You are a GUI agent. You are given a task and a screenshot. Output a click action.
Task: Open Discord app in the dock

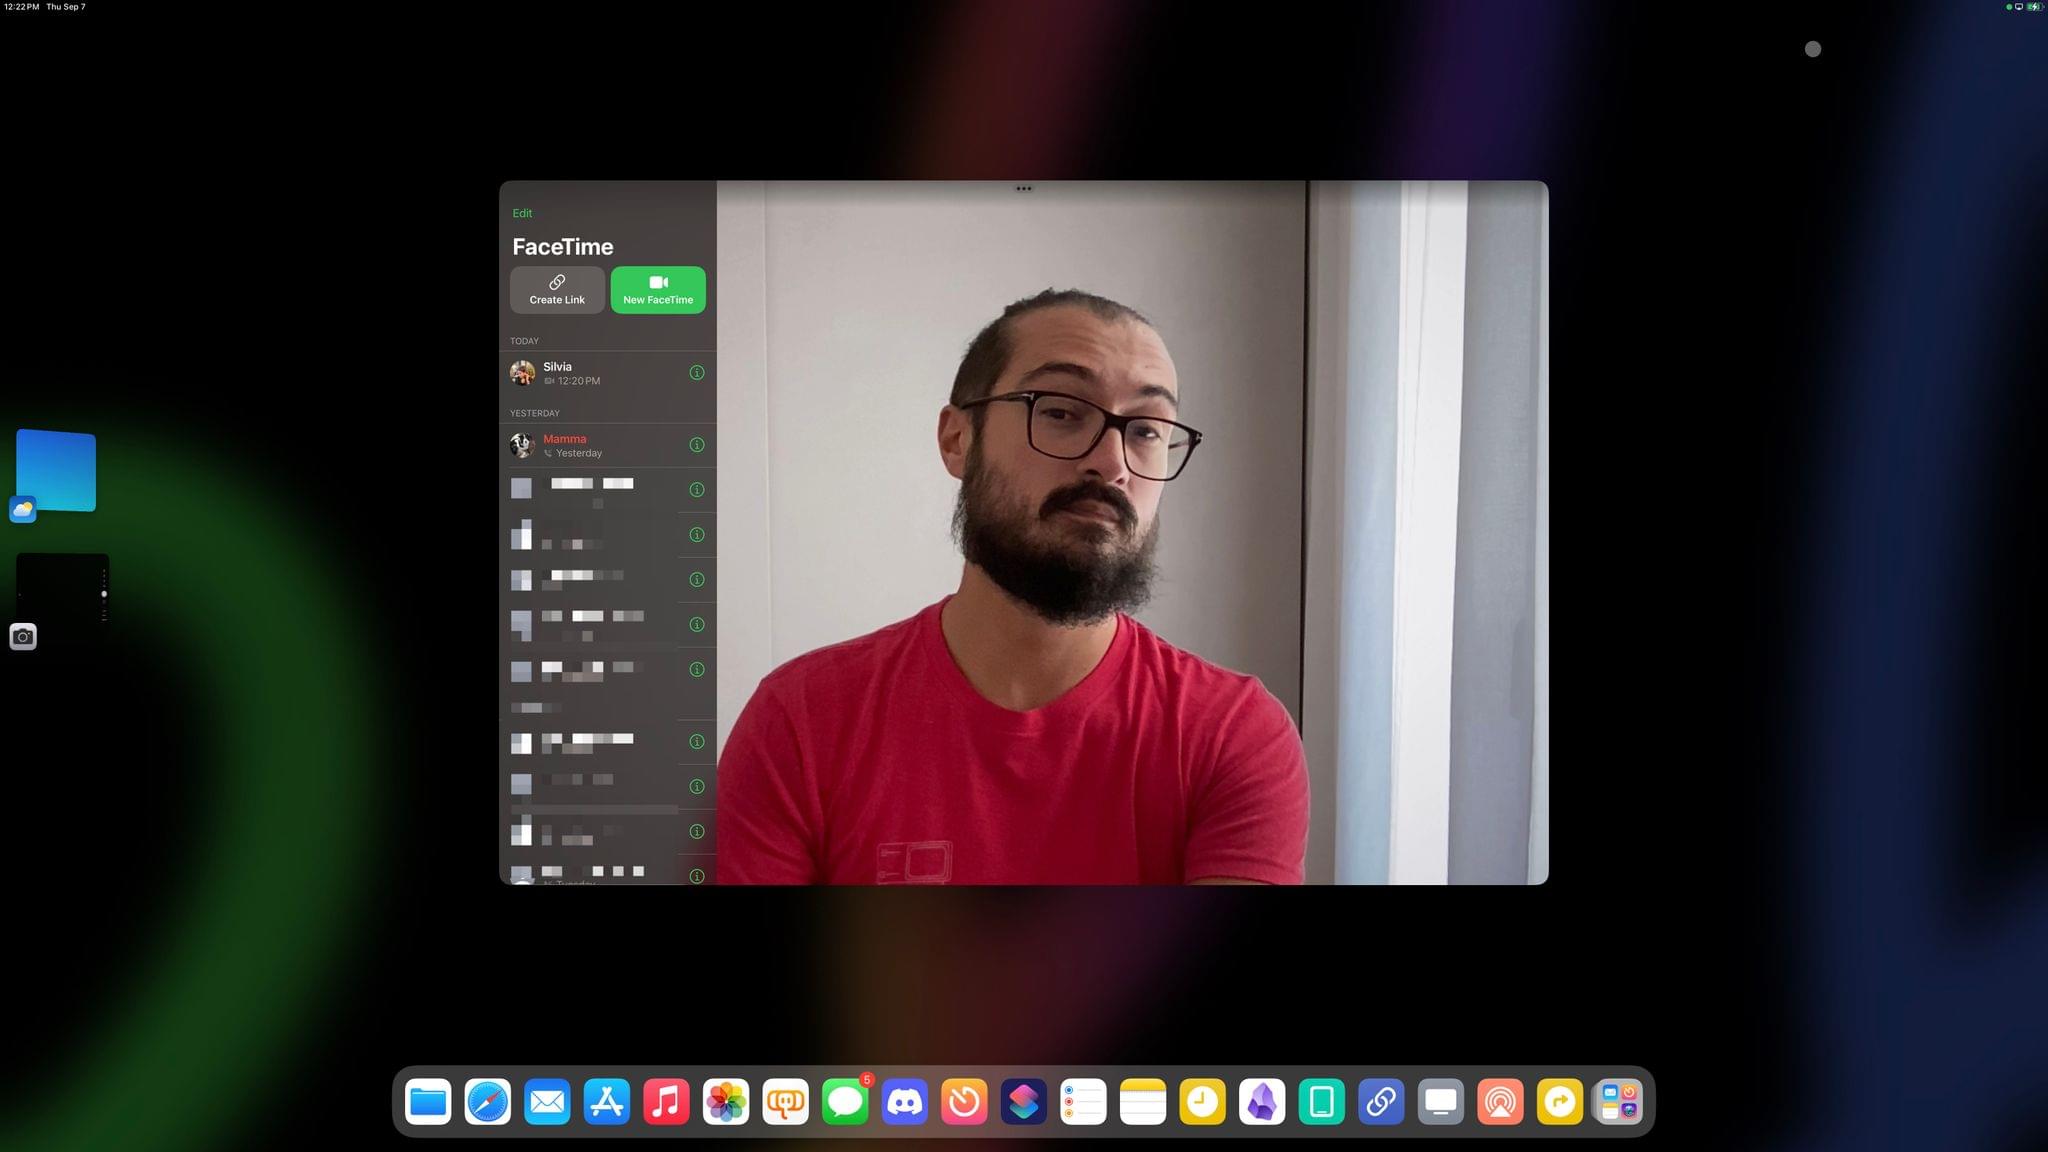click(904, 1101)
